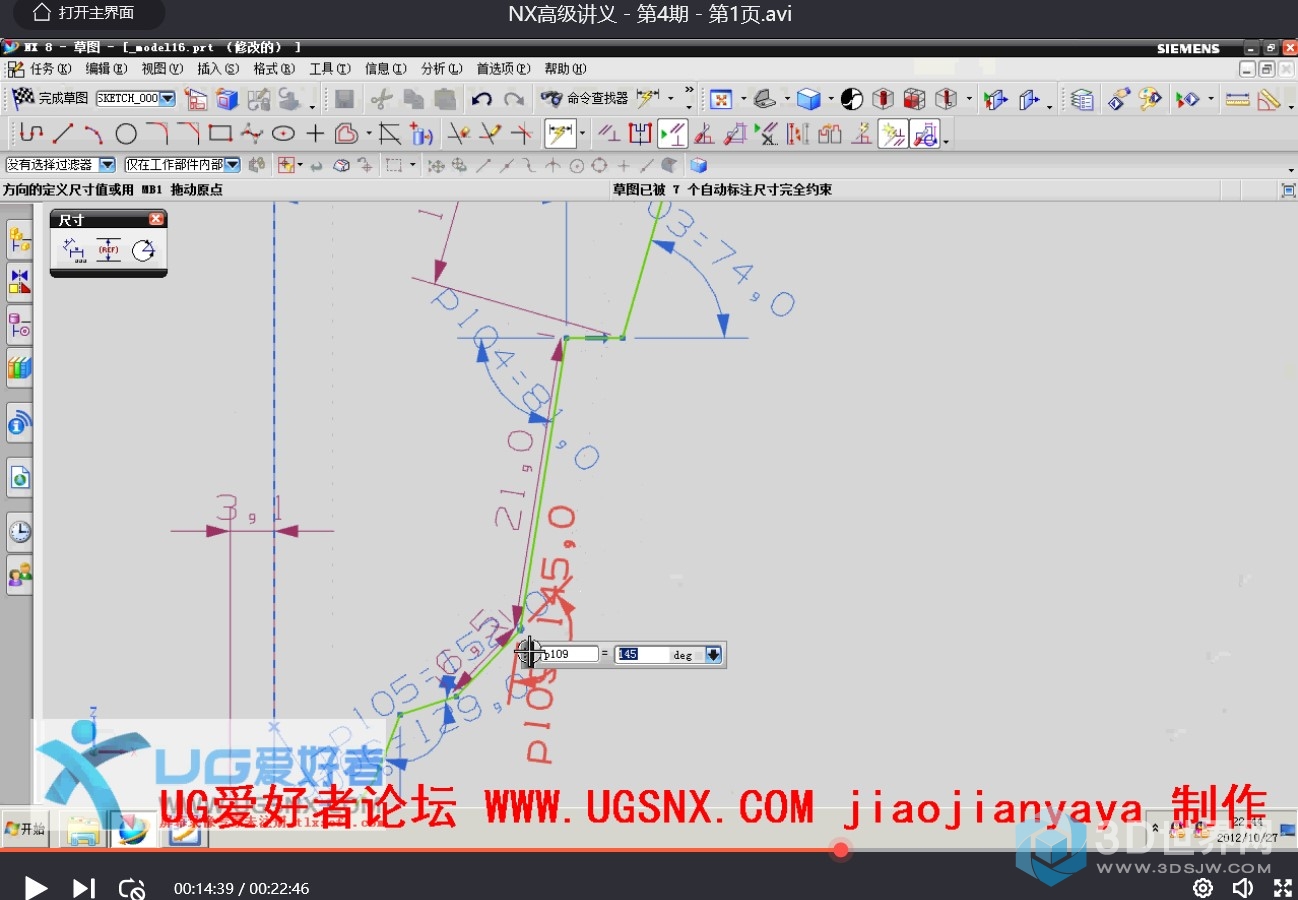Toggle Display Sketch Constraints button
Screen dimensions: 1298x900
672,133
